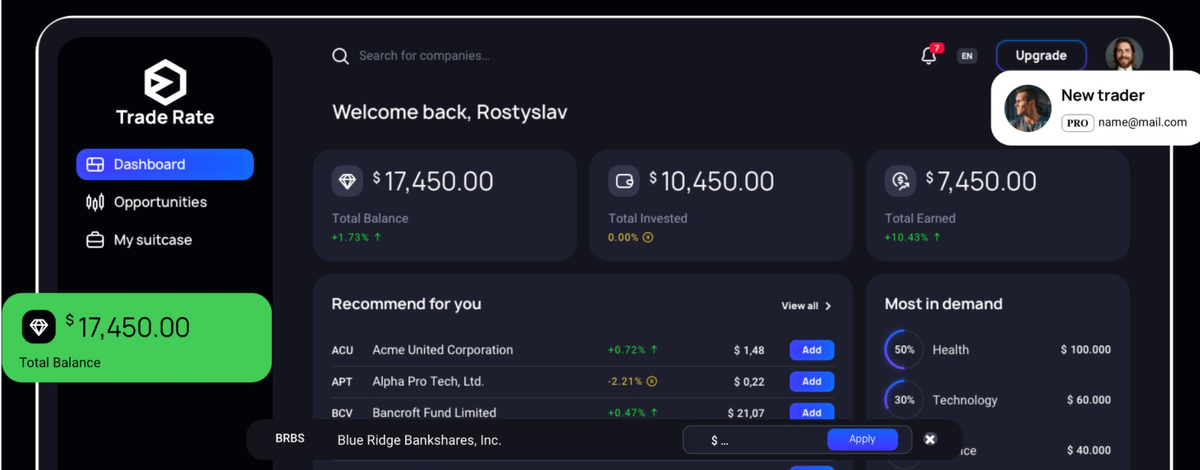1200x470 pixels.
Task: Click Apply in the Blue Ridge bar
Action: pyautogui.click(x=862, y=439)
